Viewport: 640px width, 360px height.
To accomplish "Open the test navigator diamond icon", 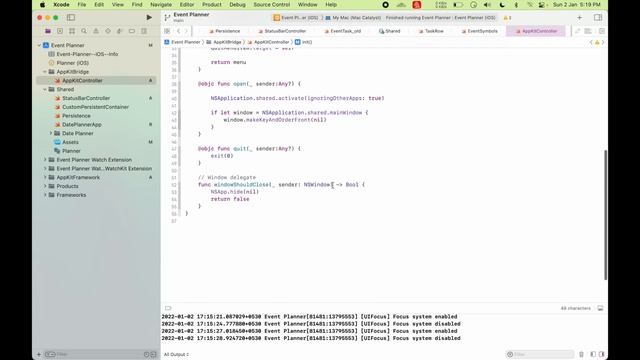I will click(108, 31).
